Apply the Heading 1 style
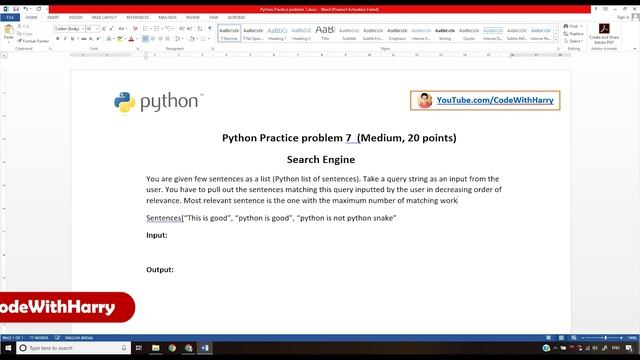The image size is (640, 360). coord(277,33)
